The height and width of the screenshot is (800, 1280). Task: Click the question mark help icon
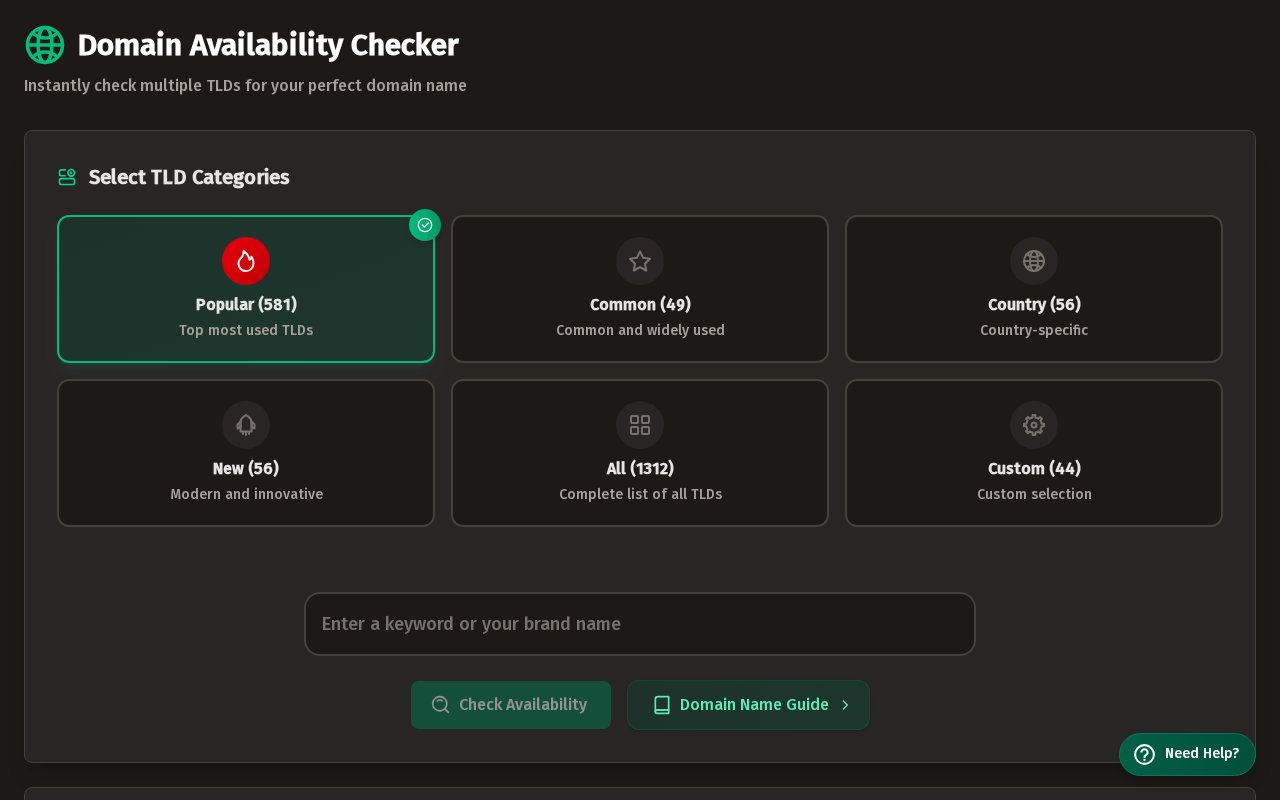coord(1145,754)
